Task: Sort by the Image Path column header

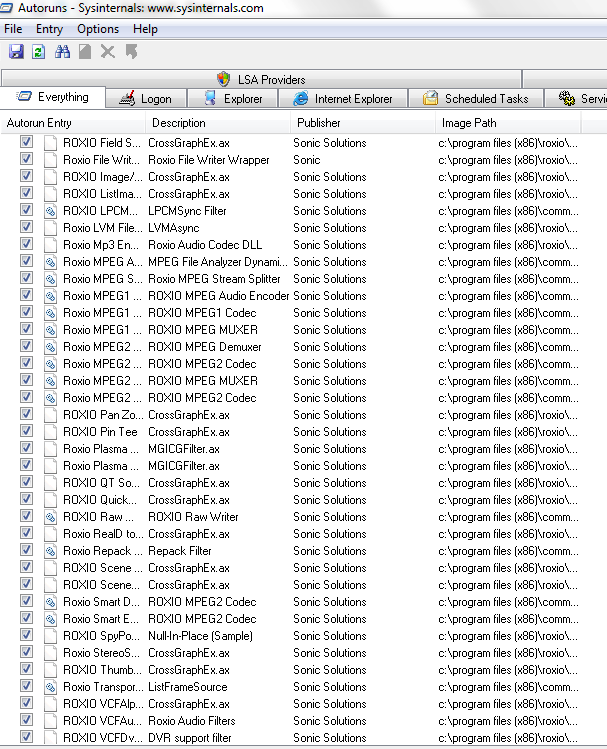Action: 508,123
